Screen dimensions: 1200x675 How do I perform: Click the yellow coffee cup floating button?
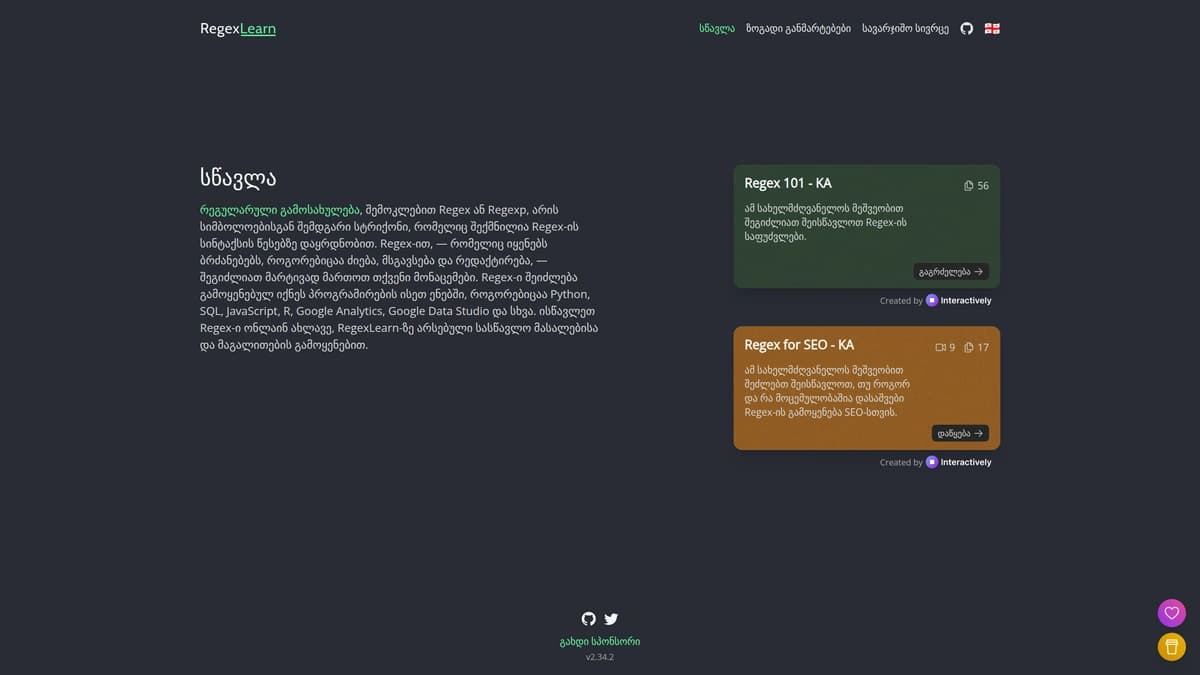click(1171, 647)
